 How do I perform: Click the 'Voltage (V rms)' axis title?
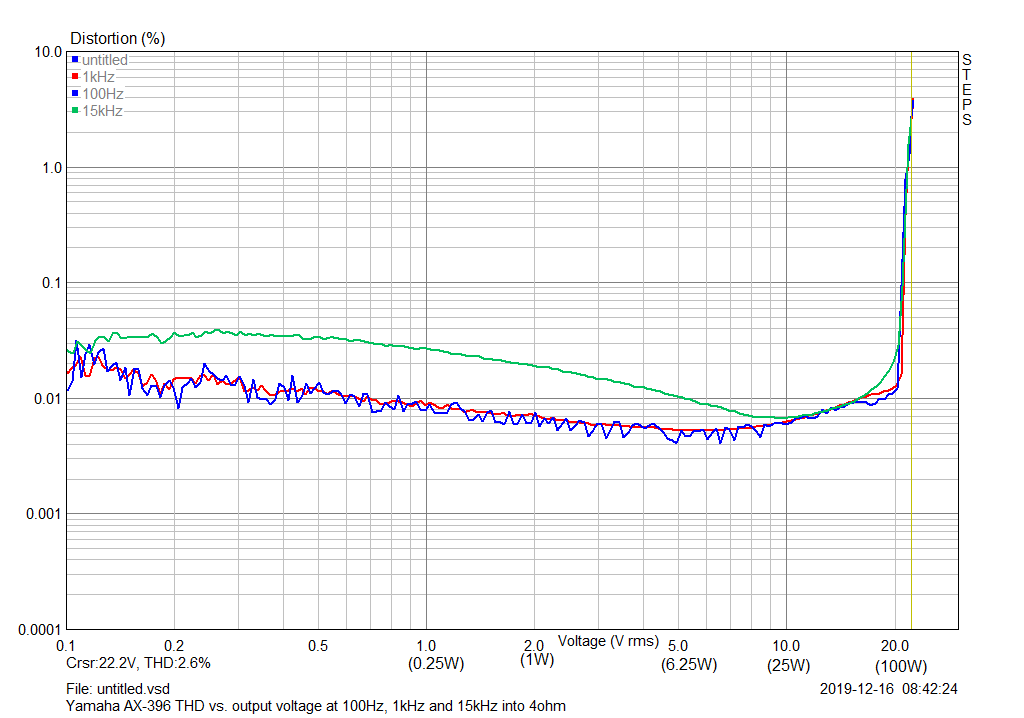[x=608, y=641]
